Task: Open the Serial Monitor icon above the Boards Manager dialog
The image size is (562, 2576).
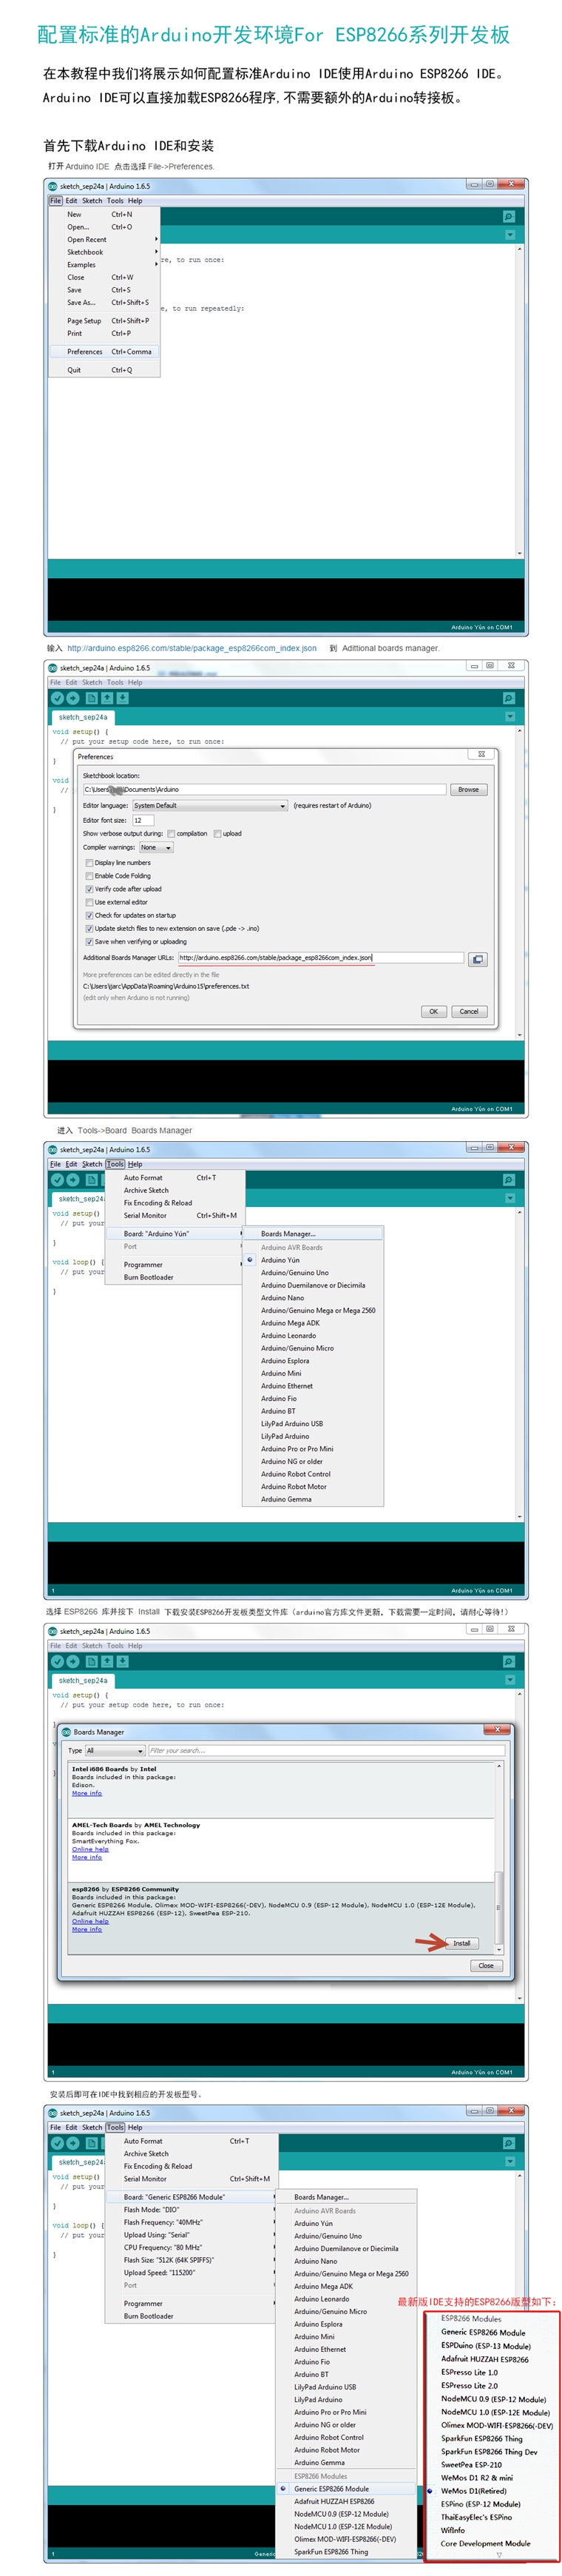Action: pos(508,1661)
